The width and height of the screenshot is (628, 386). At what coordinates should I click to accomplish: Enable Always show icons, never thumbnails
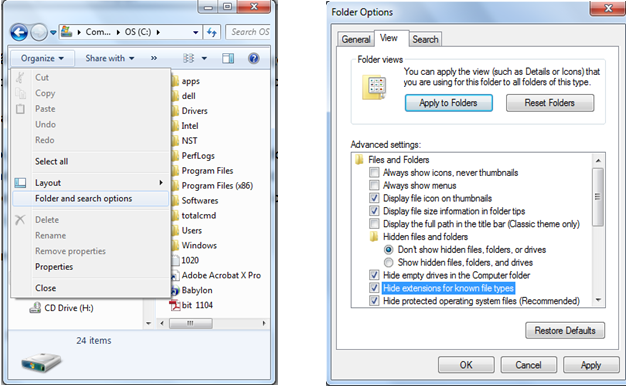(374, 173)
